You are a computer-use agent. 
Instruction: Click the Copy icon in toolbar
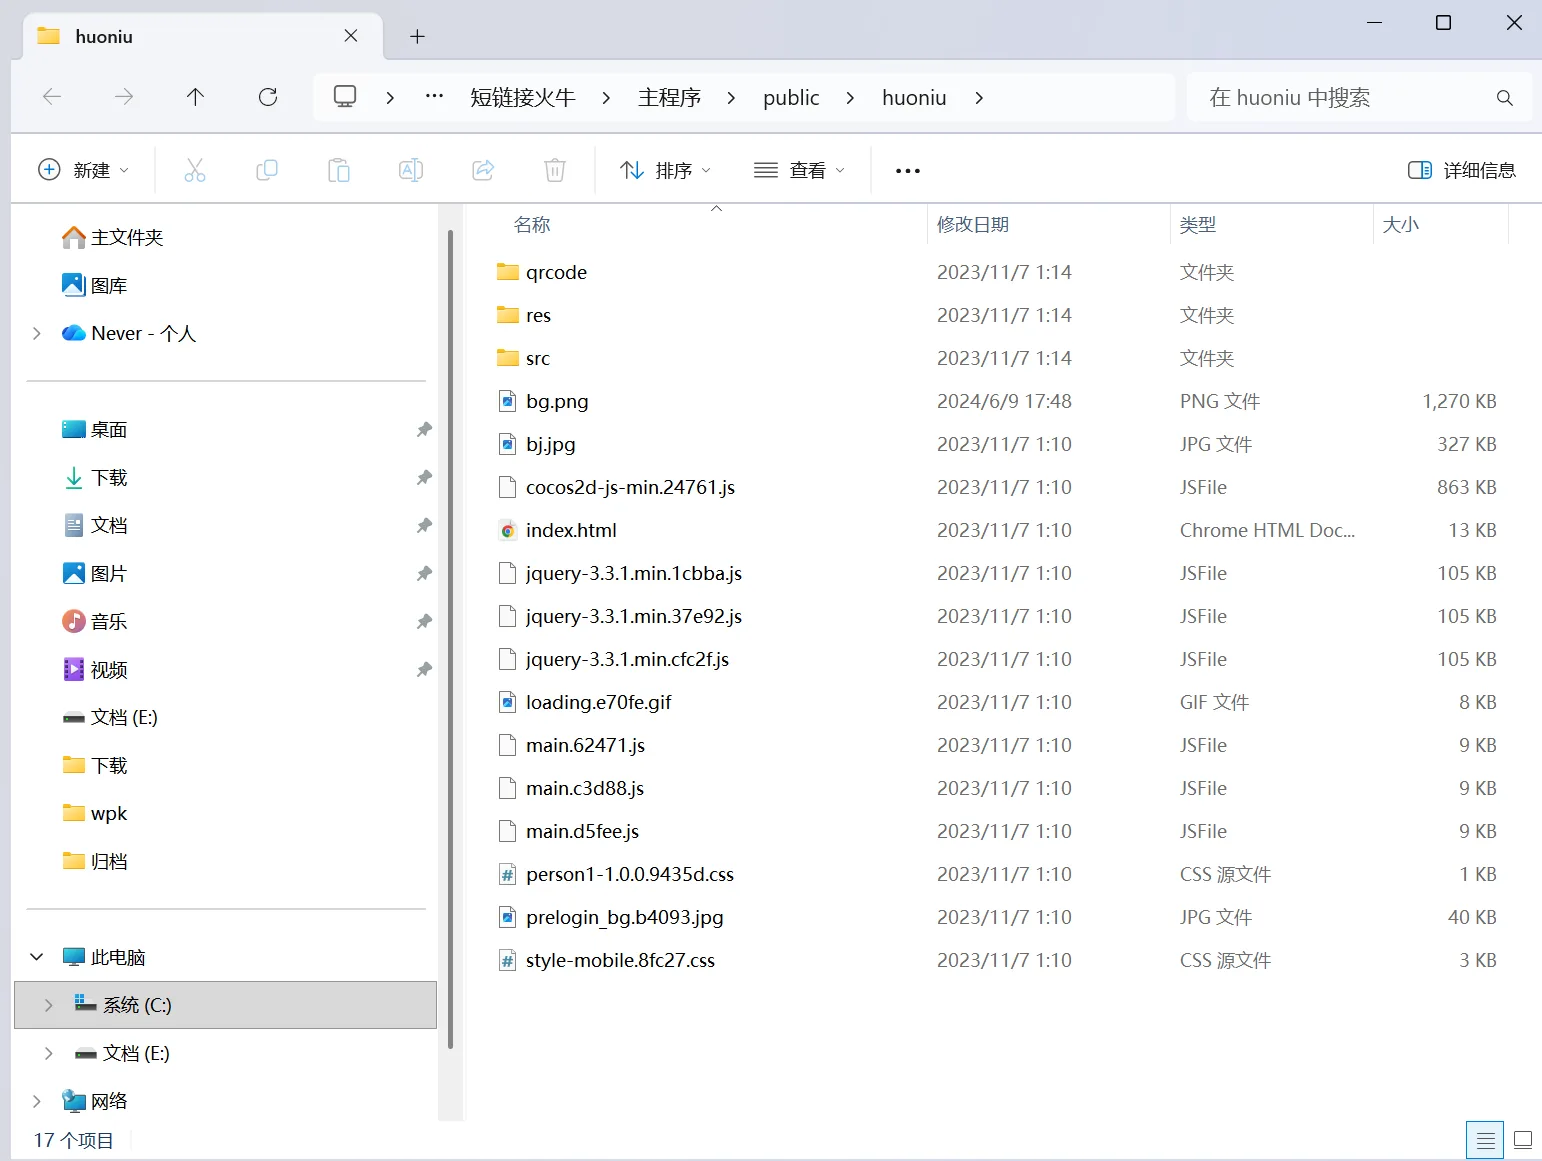(267, 170)
